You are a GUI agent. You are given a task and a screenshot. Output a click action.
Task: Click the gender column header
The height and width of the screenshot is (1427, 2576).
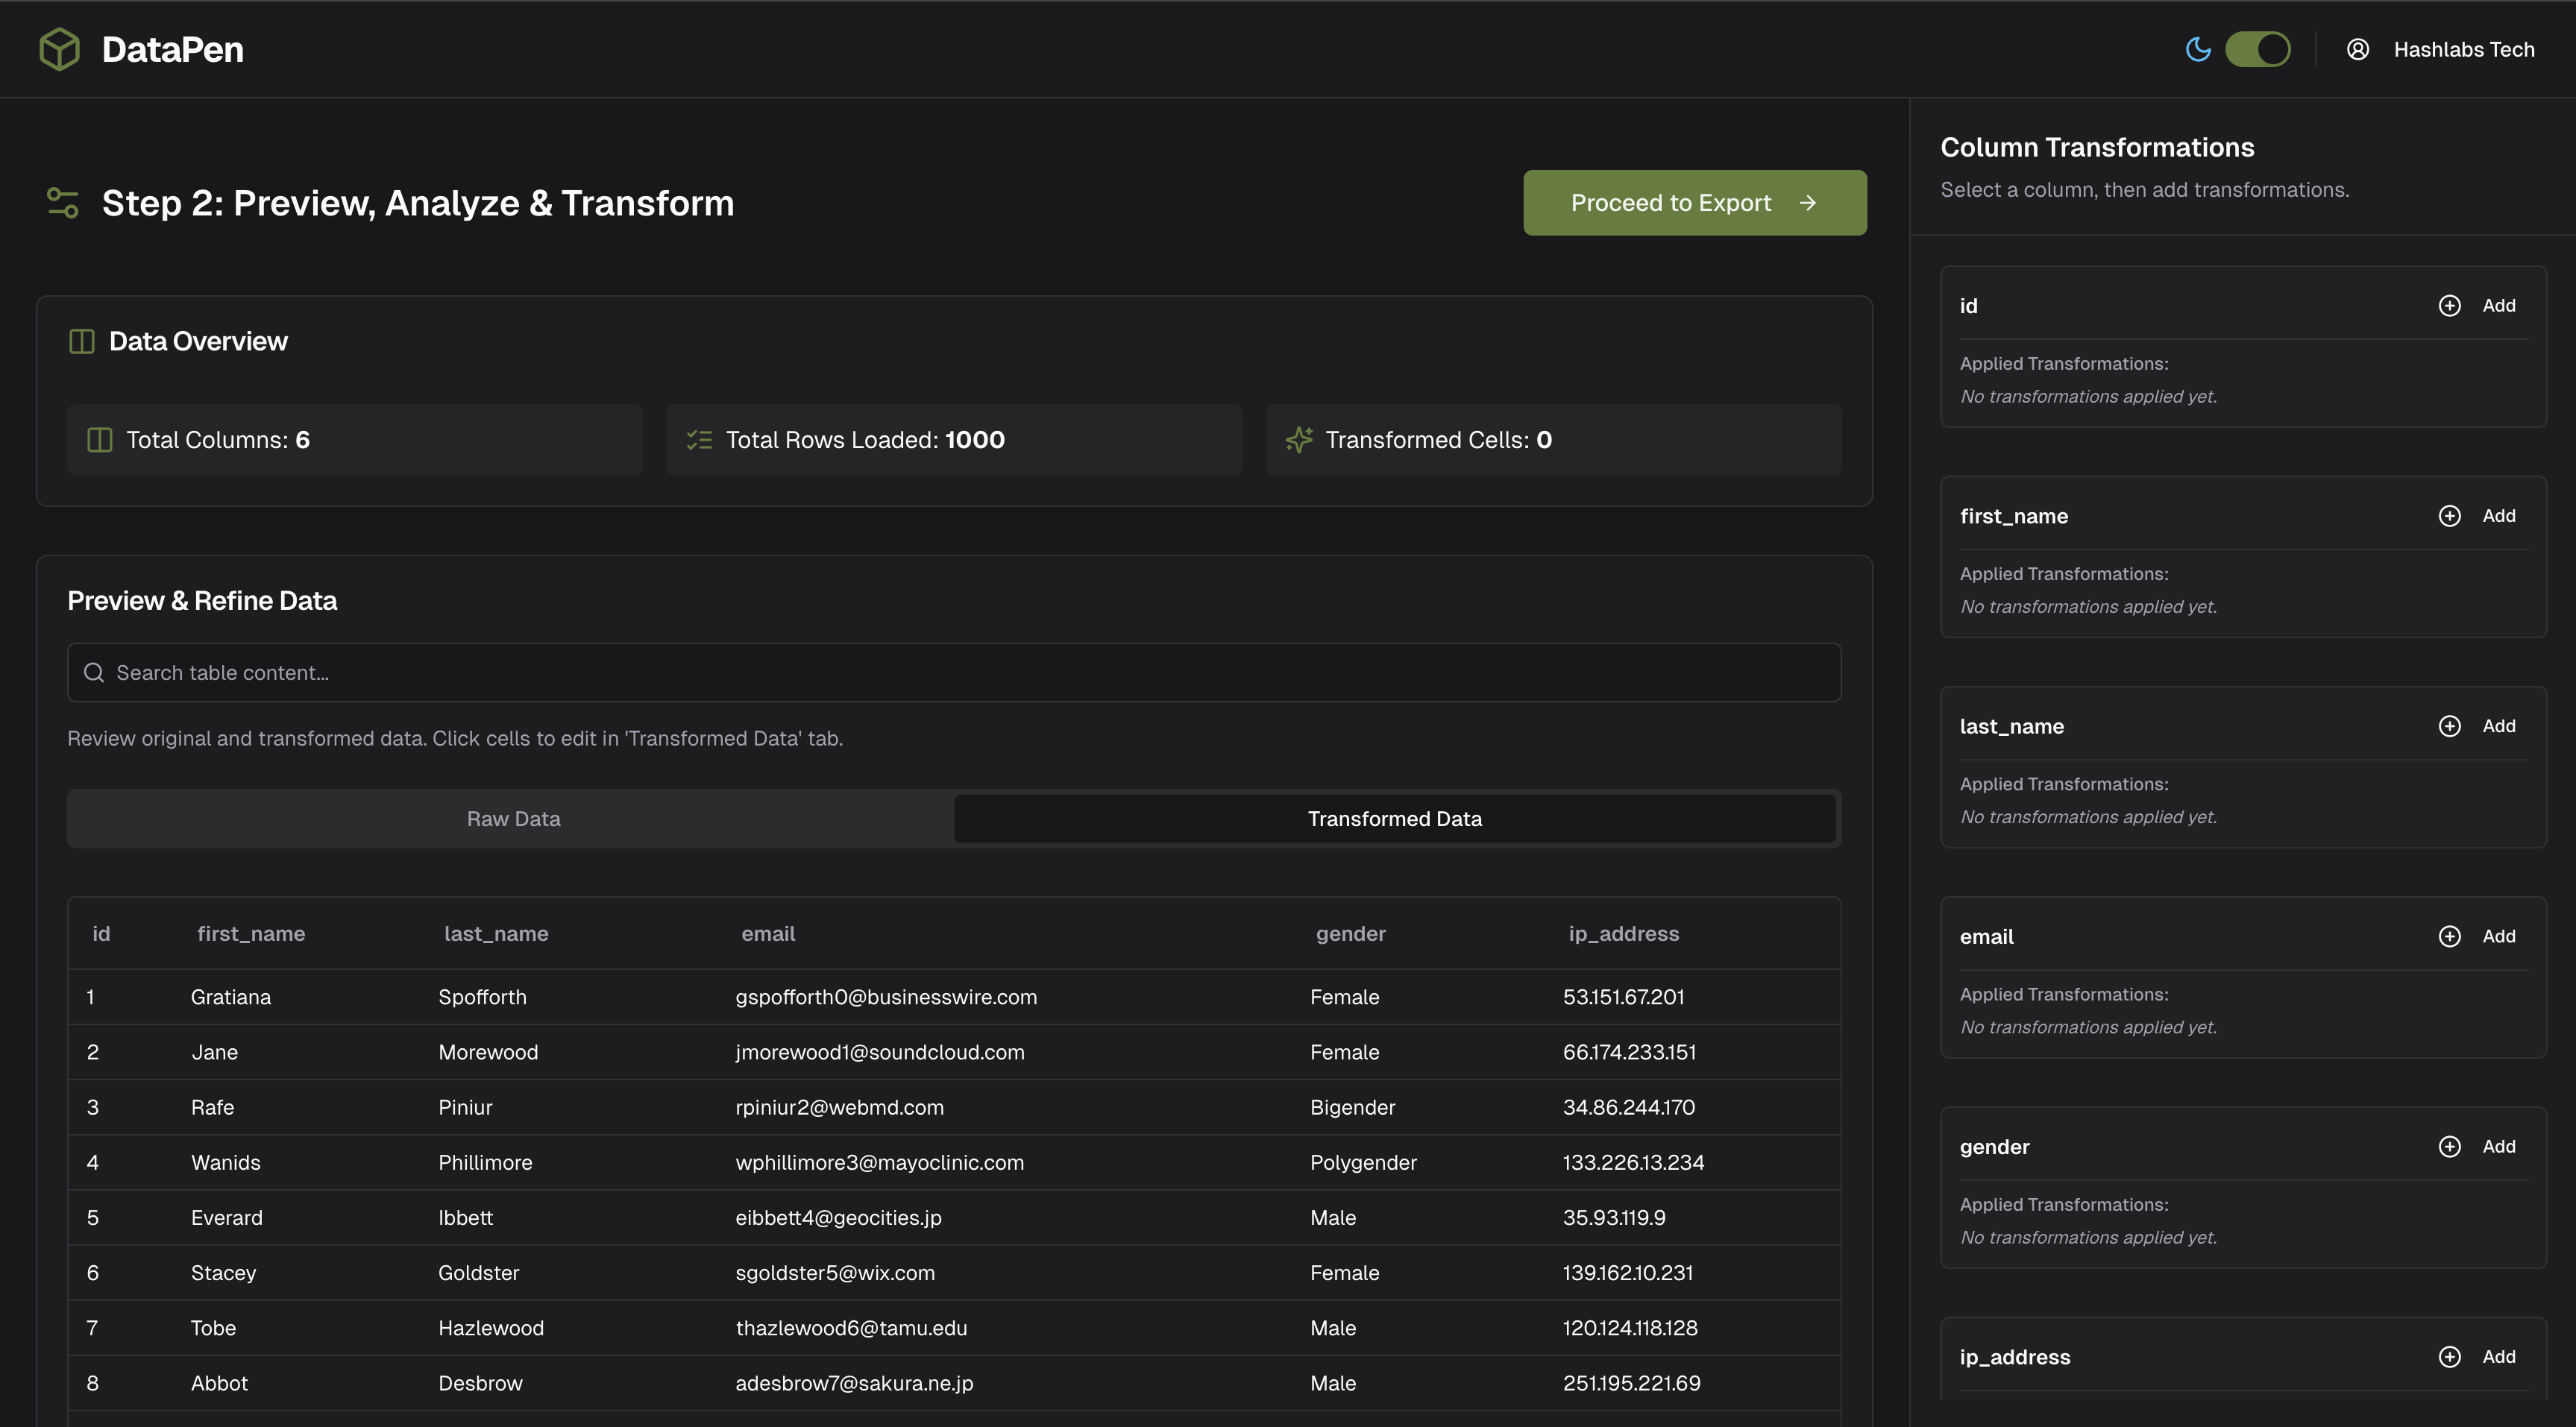pos(1350,934)
